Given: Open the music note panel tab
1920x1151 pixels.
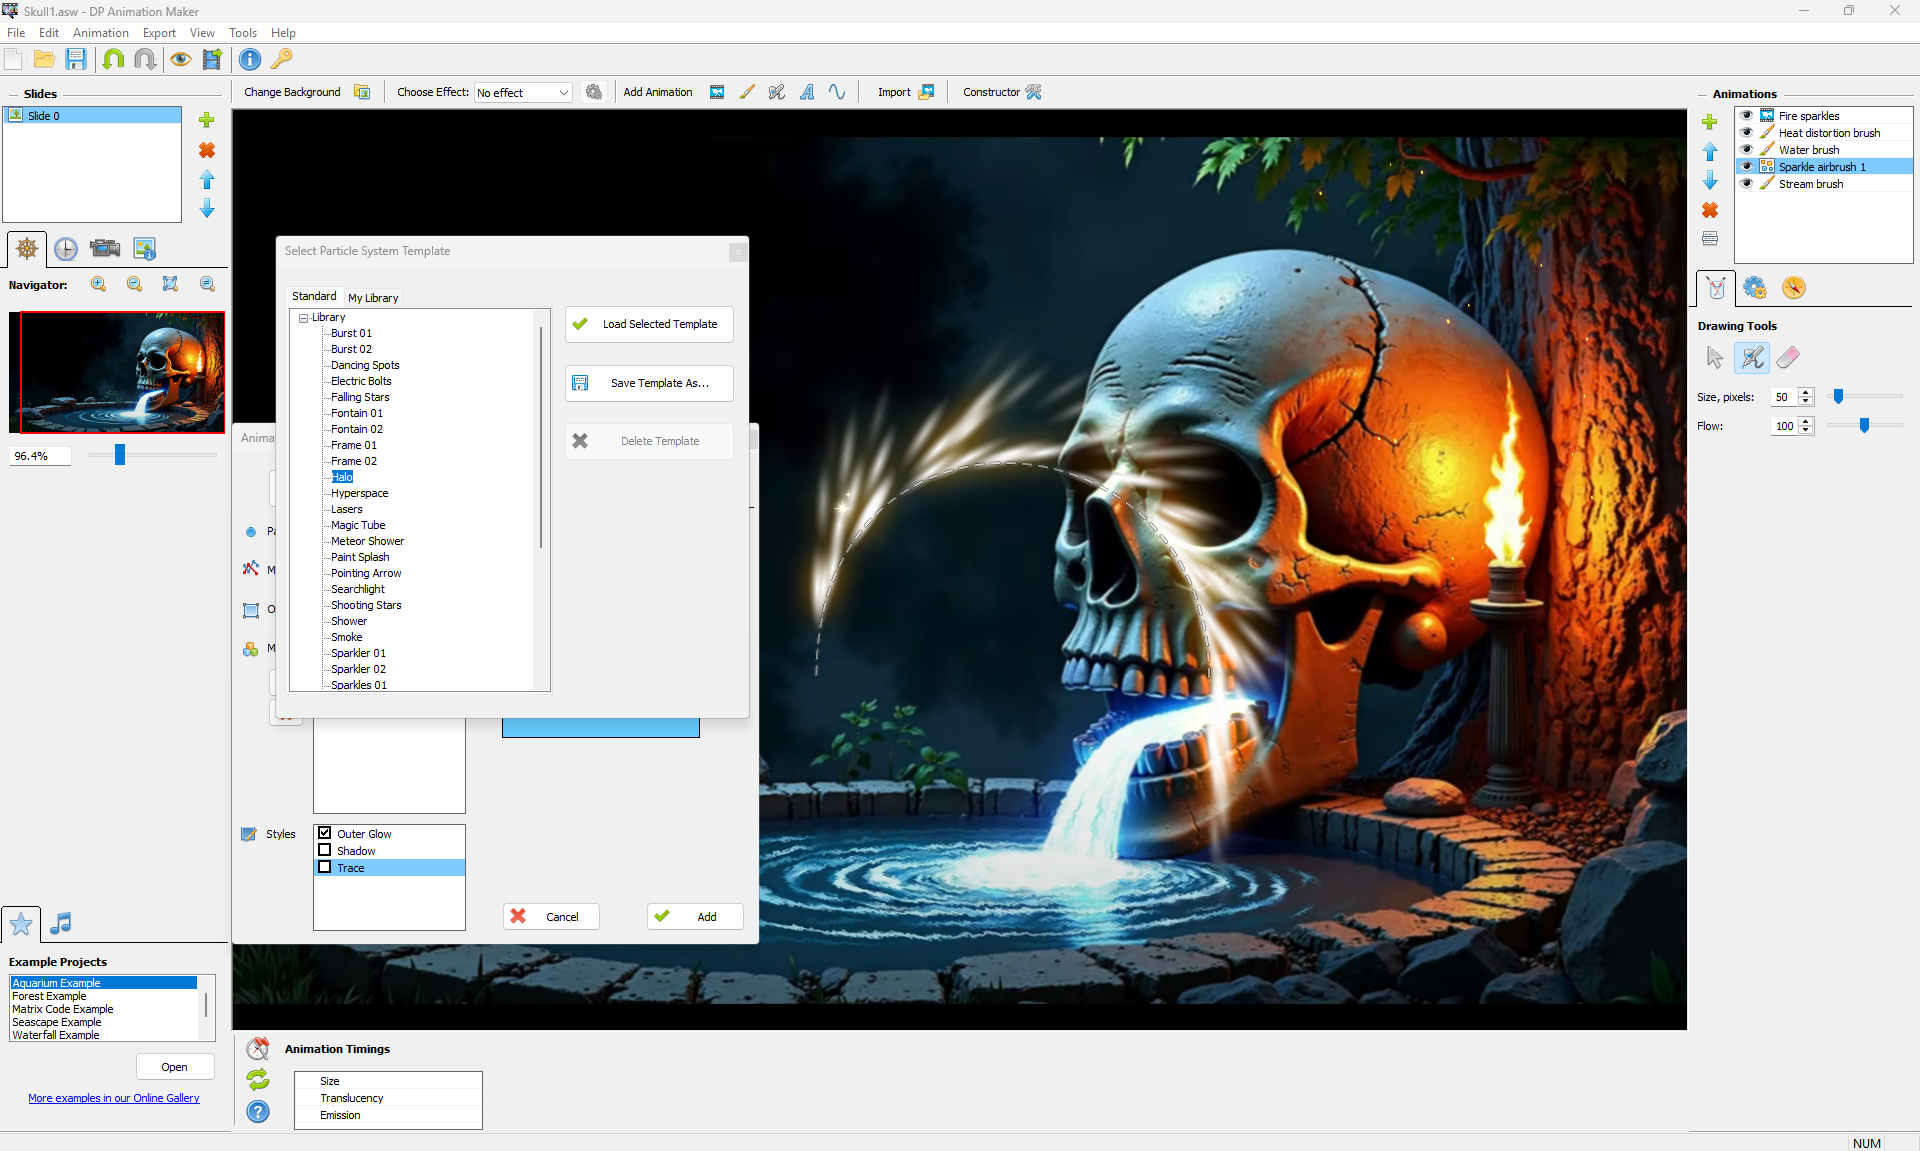Looking at the screenshot, I should tap(61, 923).
